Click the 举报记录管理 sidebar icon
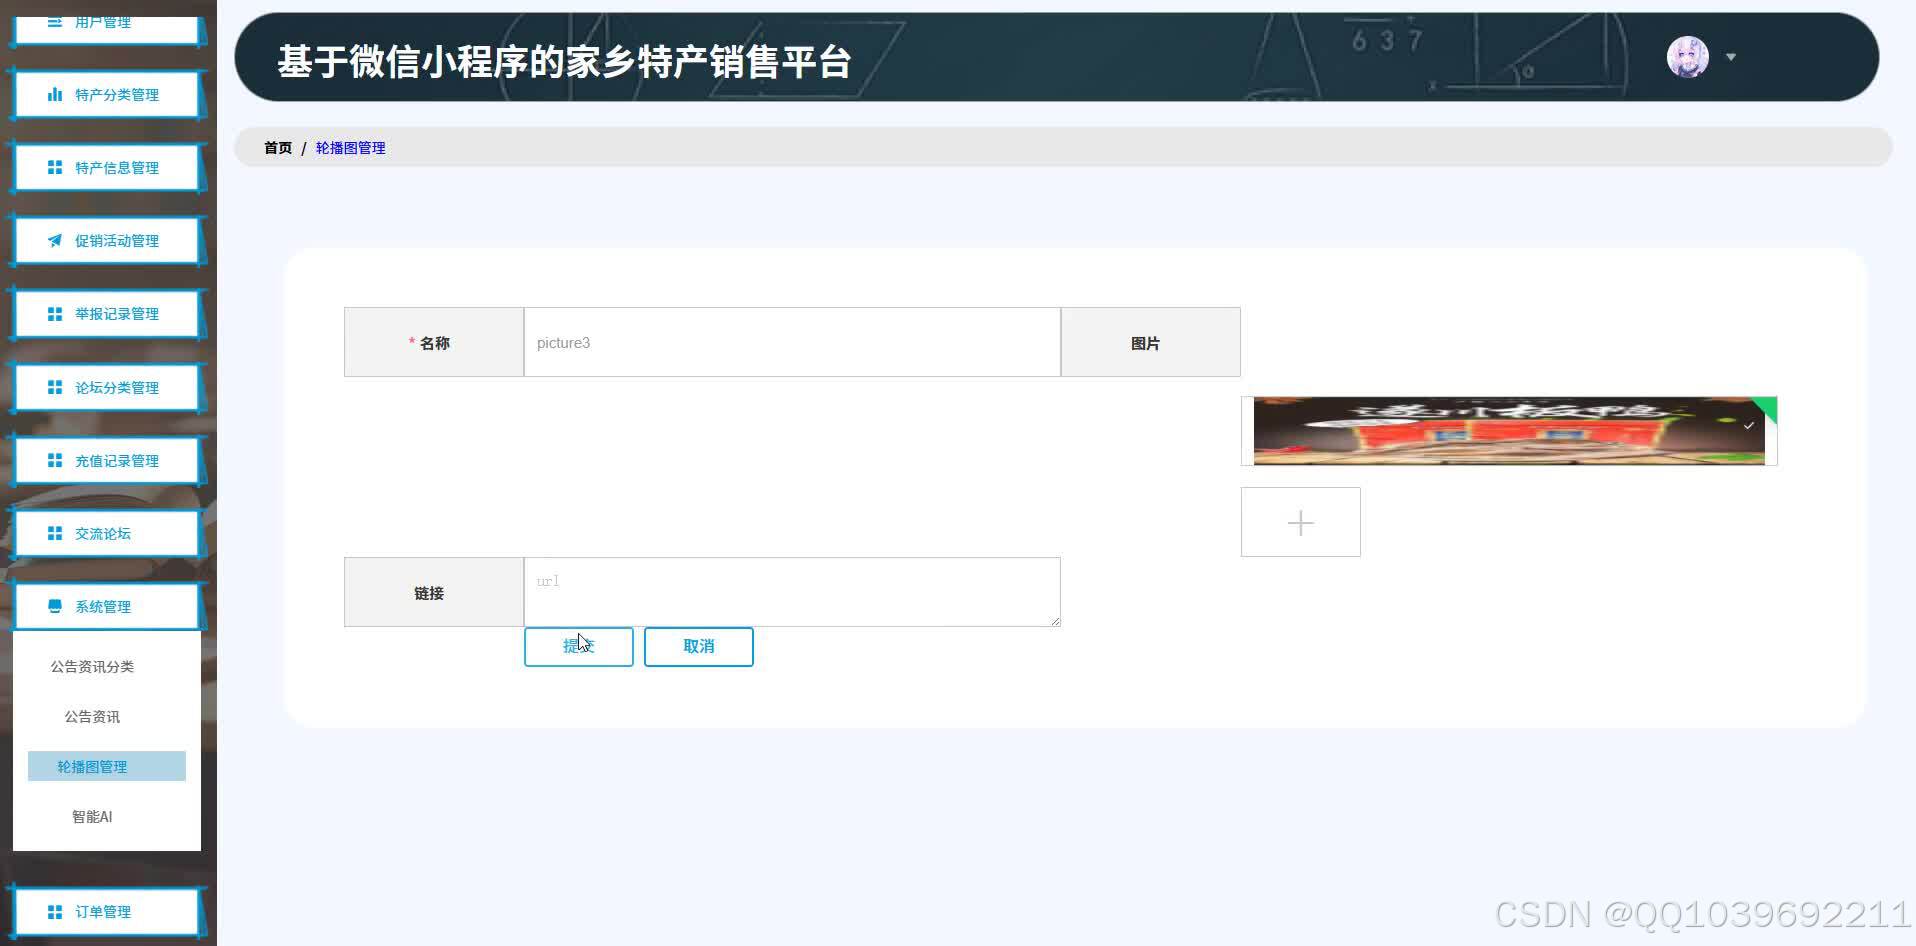Image resolution: width=1916 pixels, height=946 pixels. tap(55, 313)
